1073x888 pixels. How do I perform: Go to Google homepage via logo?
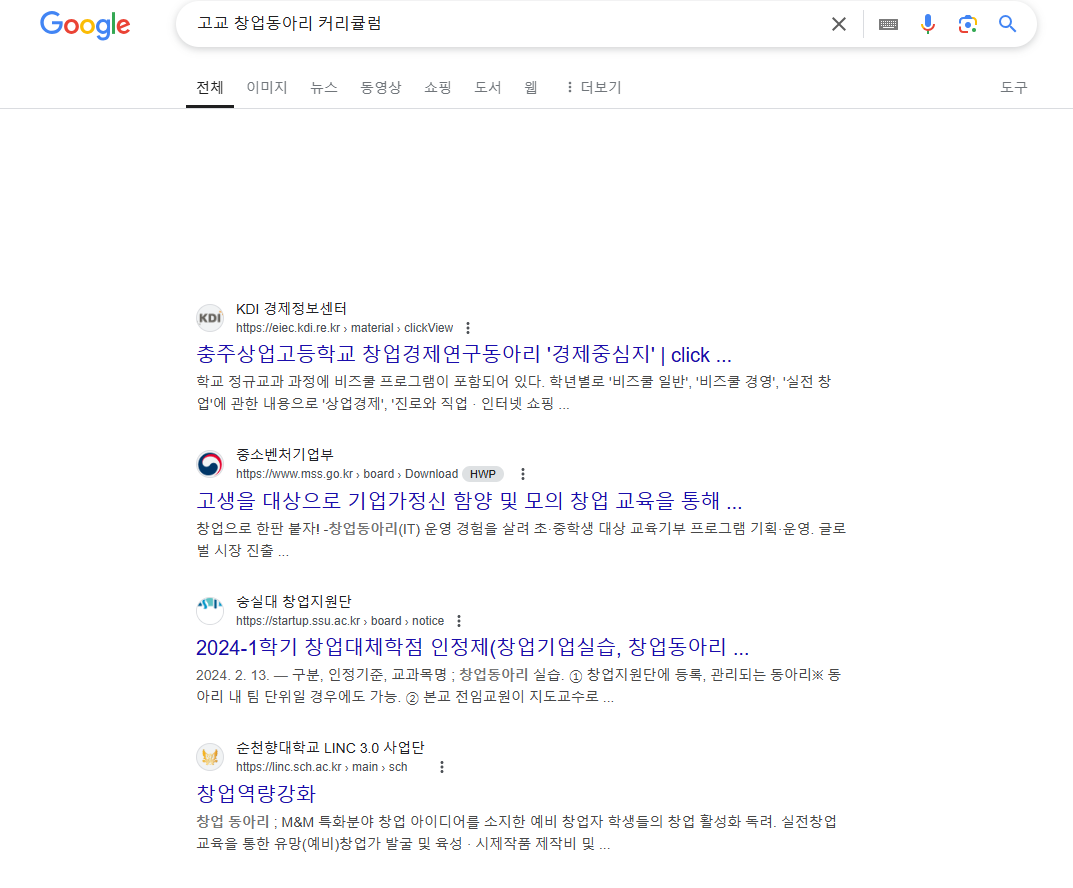tap(85, 25)
